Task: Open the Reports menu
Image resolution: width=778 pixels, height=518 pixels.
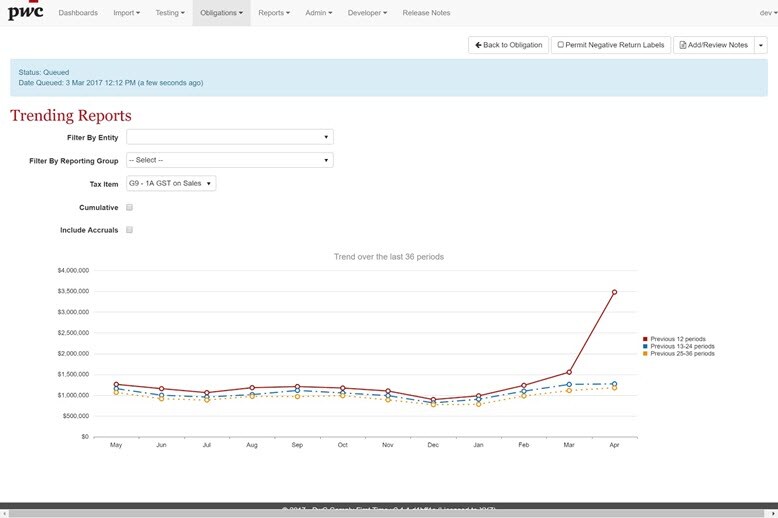Action: (273, 13)
